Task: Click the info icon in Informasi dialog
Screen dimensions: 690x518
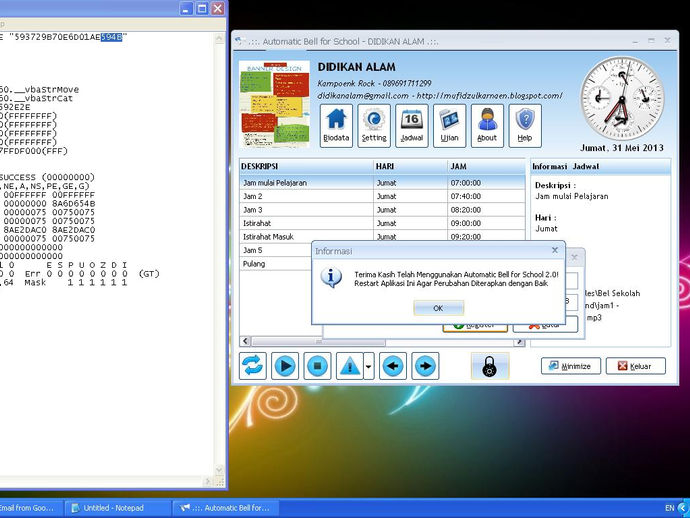Action: click(331, 278)
